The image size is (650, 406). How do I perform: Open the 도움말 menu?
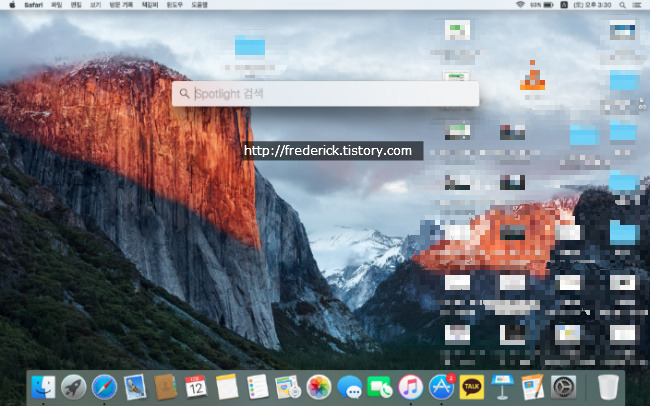pyautogui.click(x=199, y=5)
